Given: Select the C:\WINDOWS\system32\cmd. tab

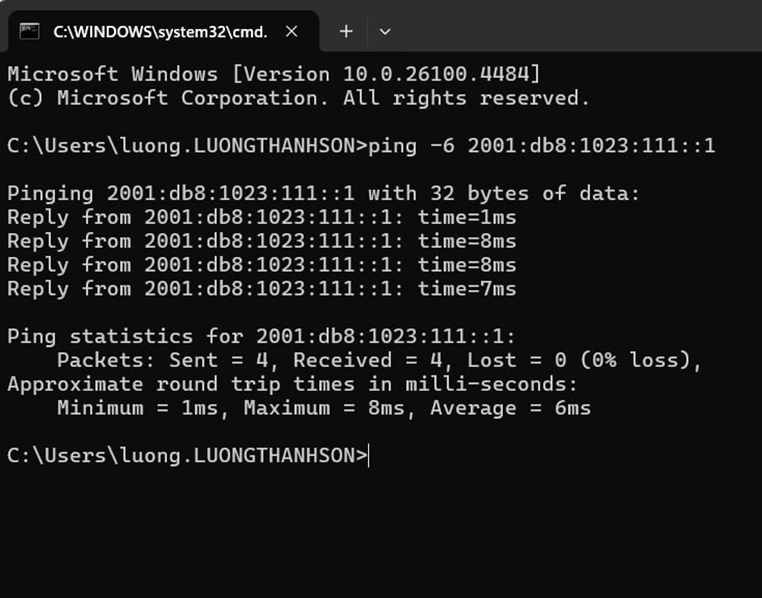Looking at the screenshot, I should point(160,31).
